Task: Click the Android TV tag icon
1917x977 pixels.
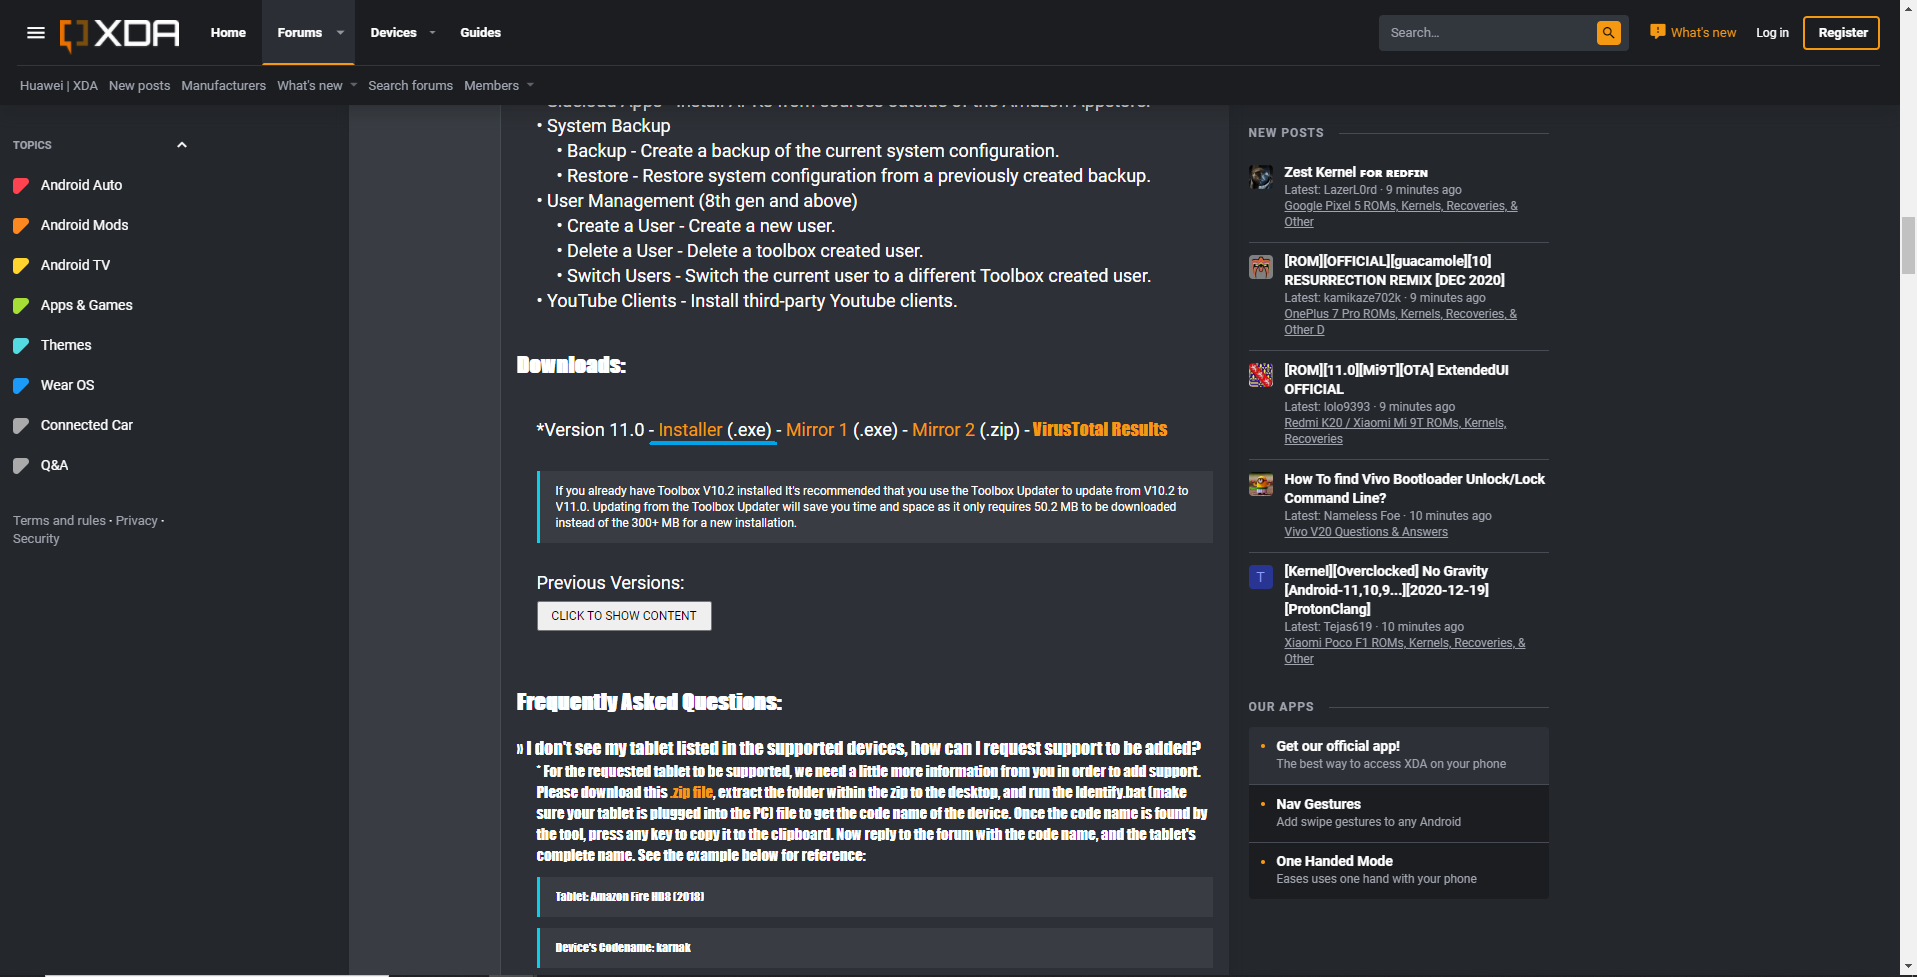Action: pos(21,265)
